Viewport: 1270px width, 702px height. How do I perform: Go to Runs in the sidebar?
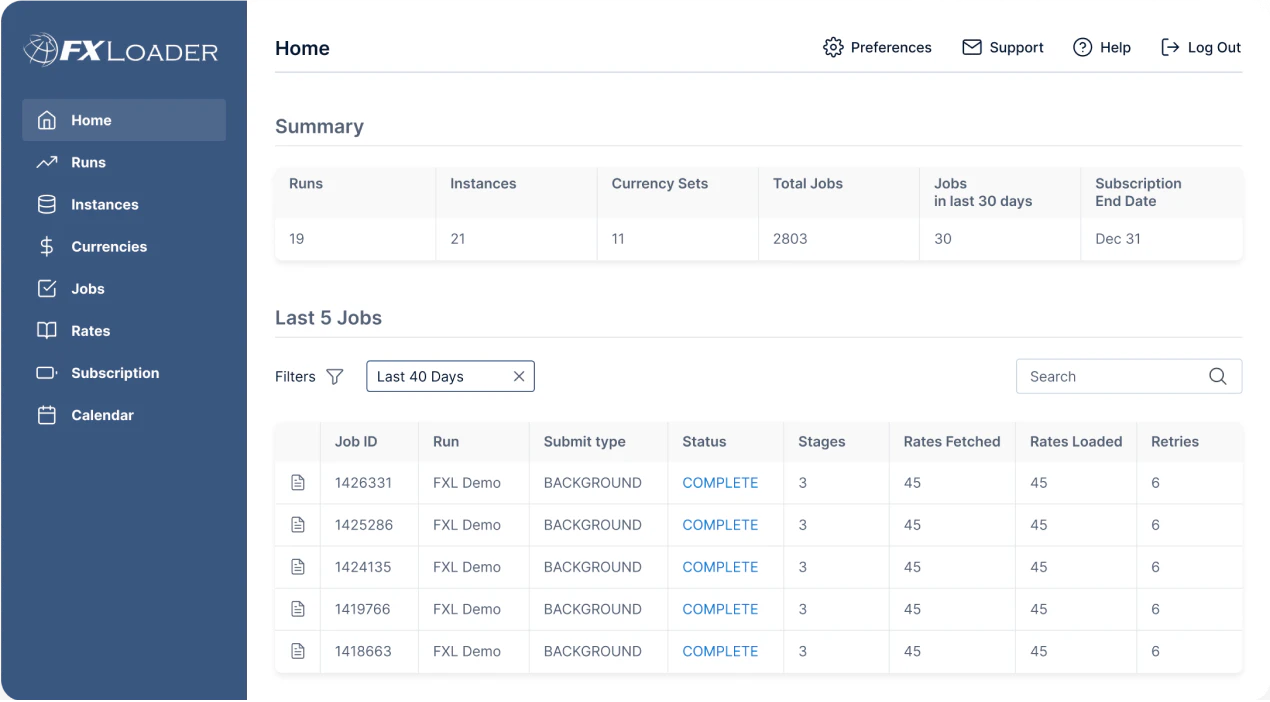click(88, 163)
